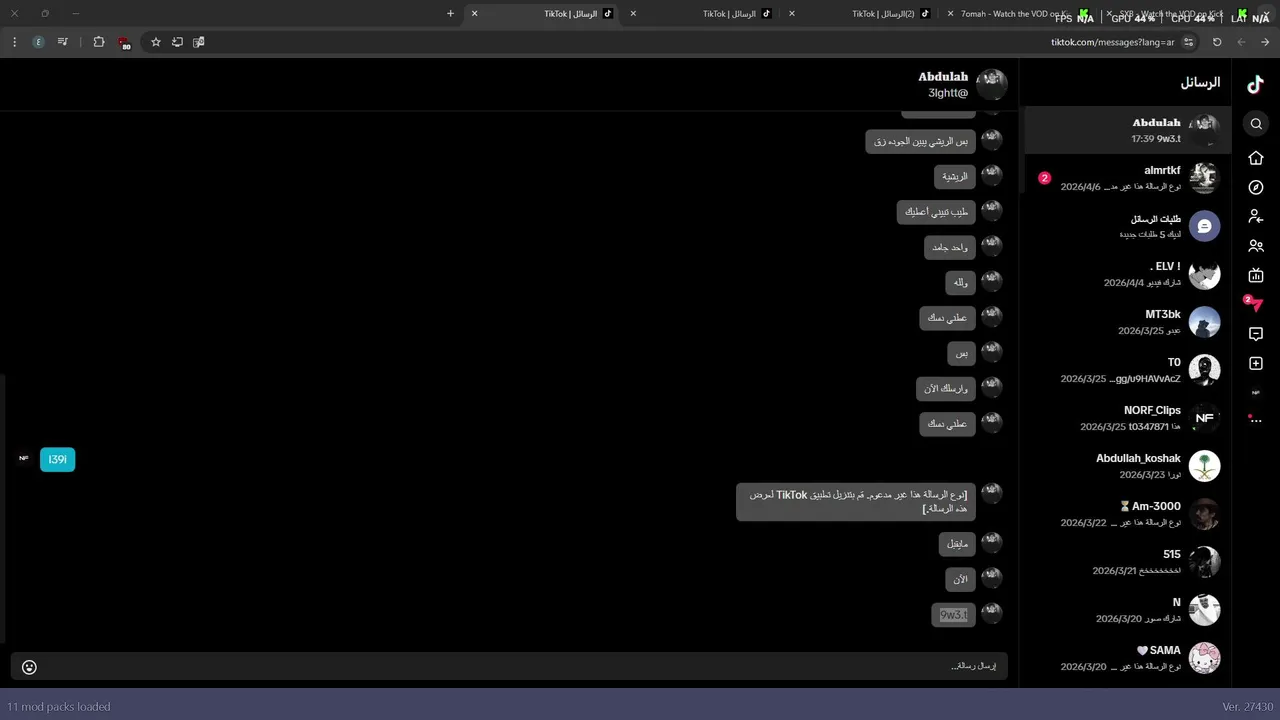Click the message والله
This screenshot has height=720, width=1280.
pyautogui.click(x=960, y=283)
